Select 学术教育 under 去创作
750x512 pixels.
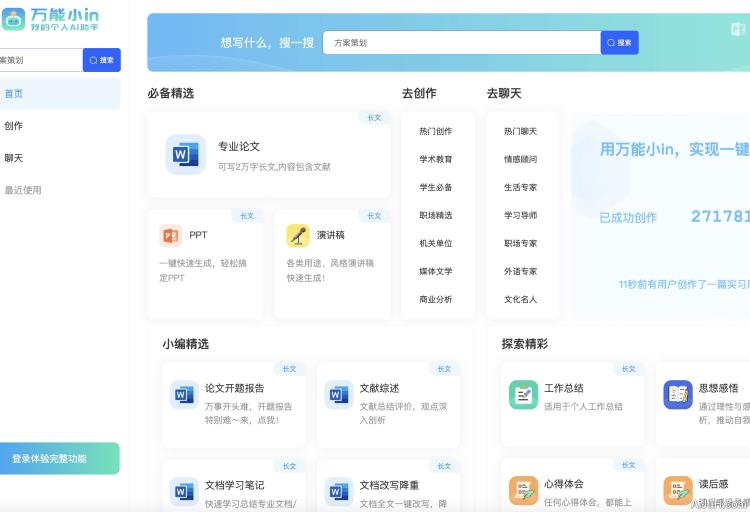[436, 159]
